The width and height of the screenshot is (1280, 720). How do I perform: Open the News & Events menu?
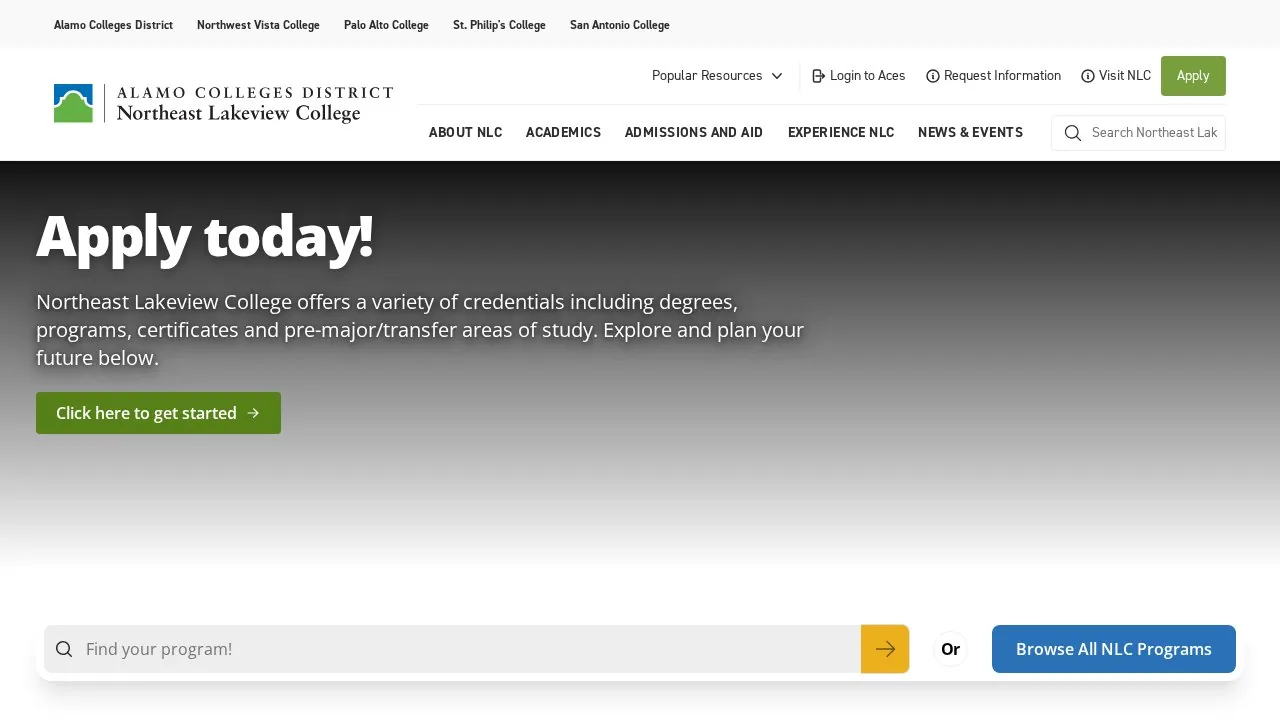pos(970,133)
